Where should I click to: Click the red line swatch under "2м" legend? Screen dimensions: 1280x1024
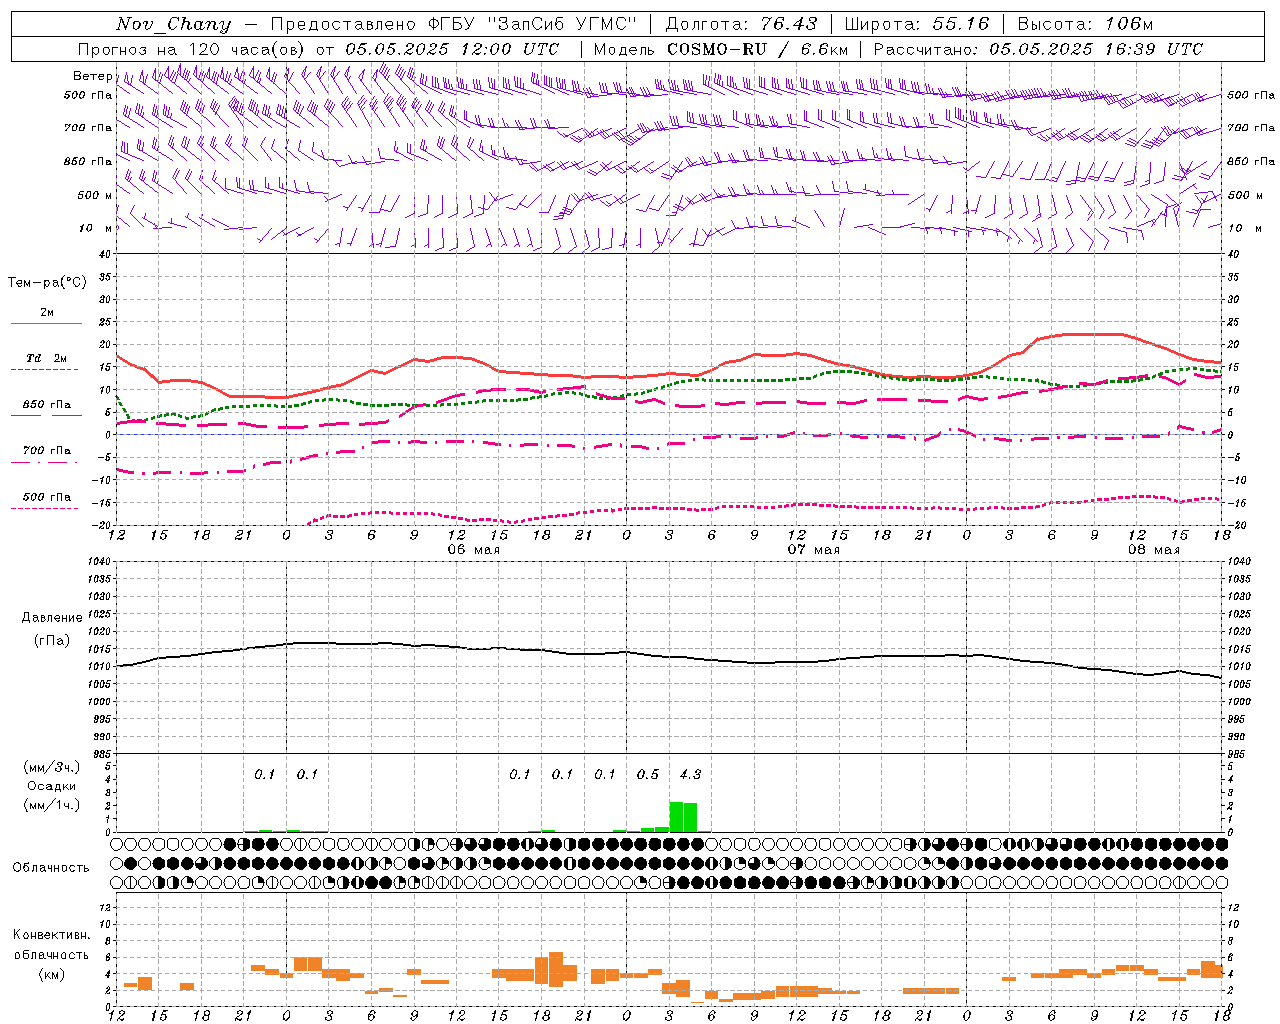pos(47,324)
